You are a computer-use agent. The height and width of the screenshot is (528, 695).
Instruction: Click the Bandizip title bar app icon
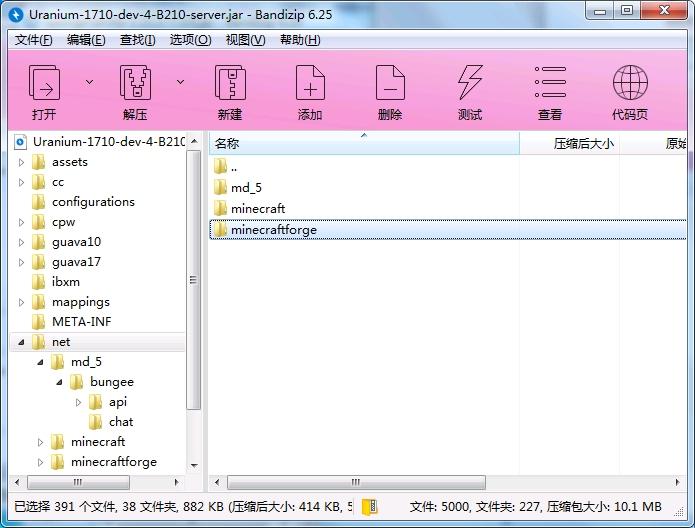click(x=16, y=15)
